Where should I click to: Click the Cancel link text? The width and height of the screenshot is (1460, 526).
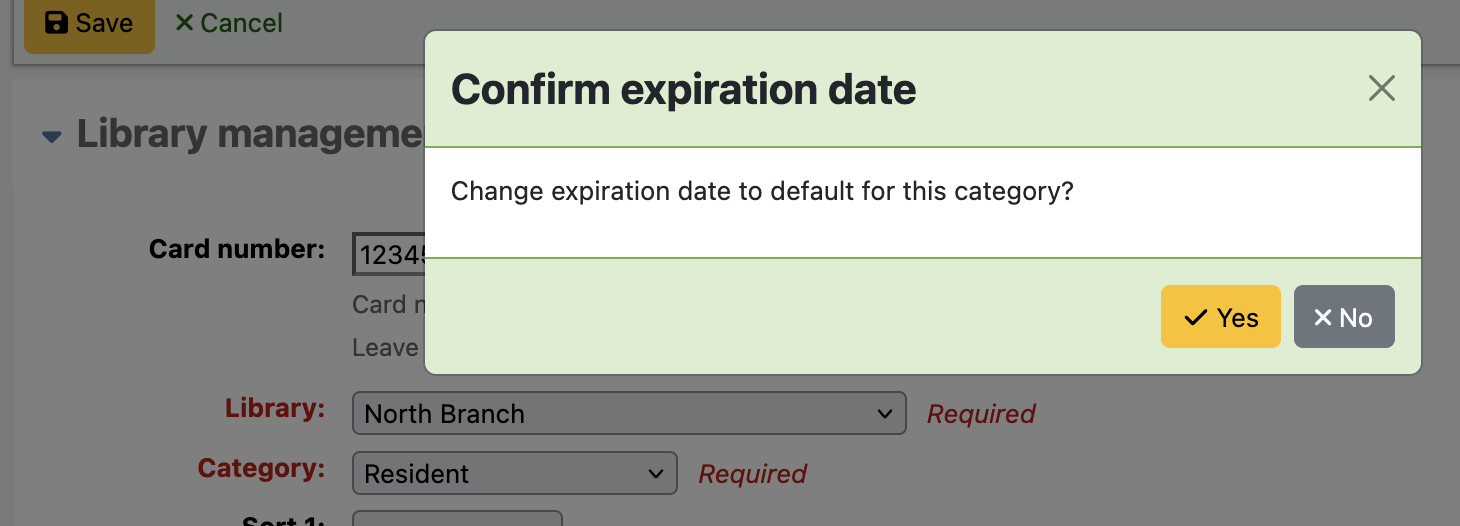[x=241, y=23]
